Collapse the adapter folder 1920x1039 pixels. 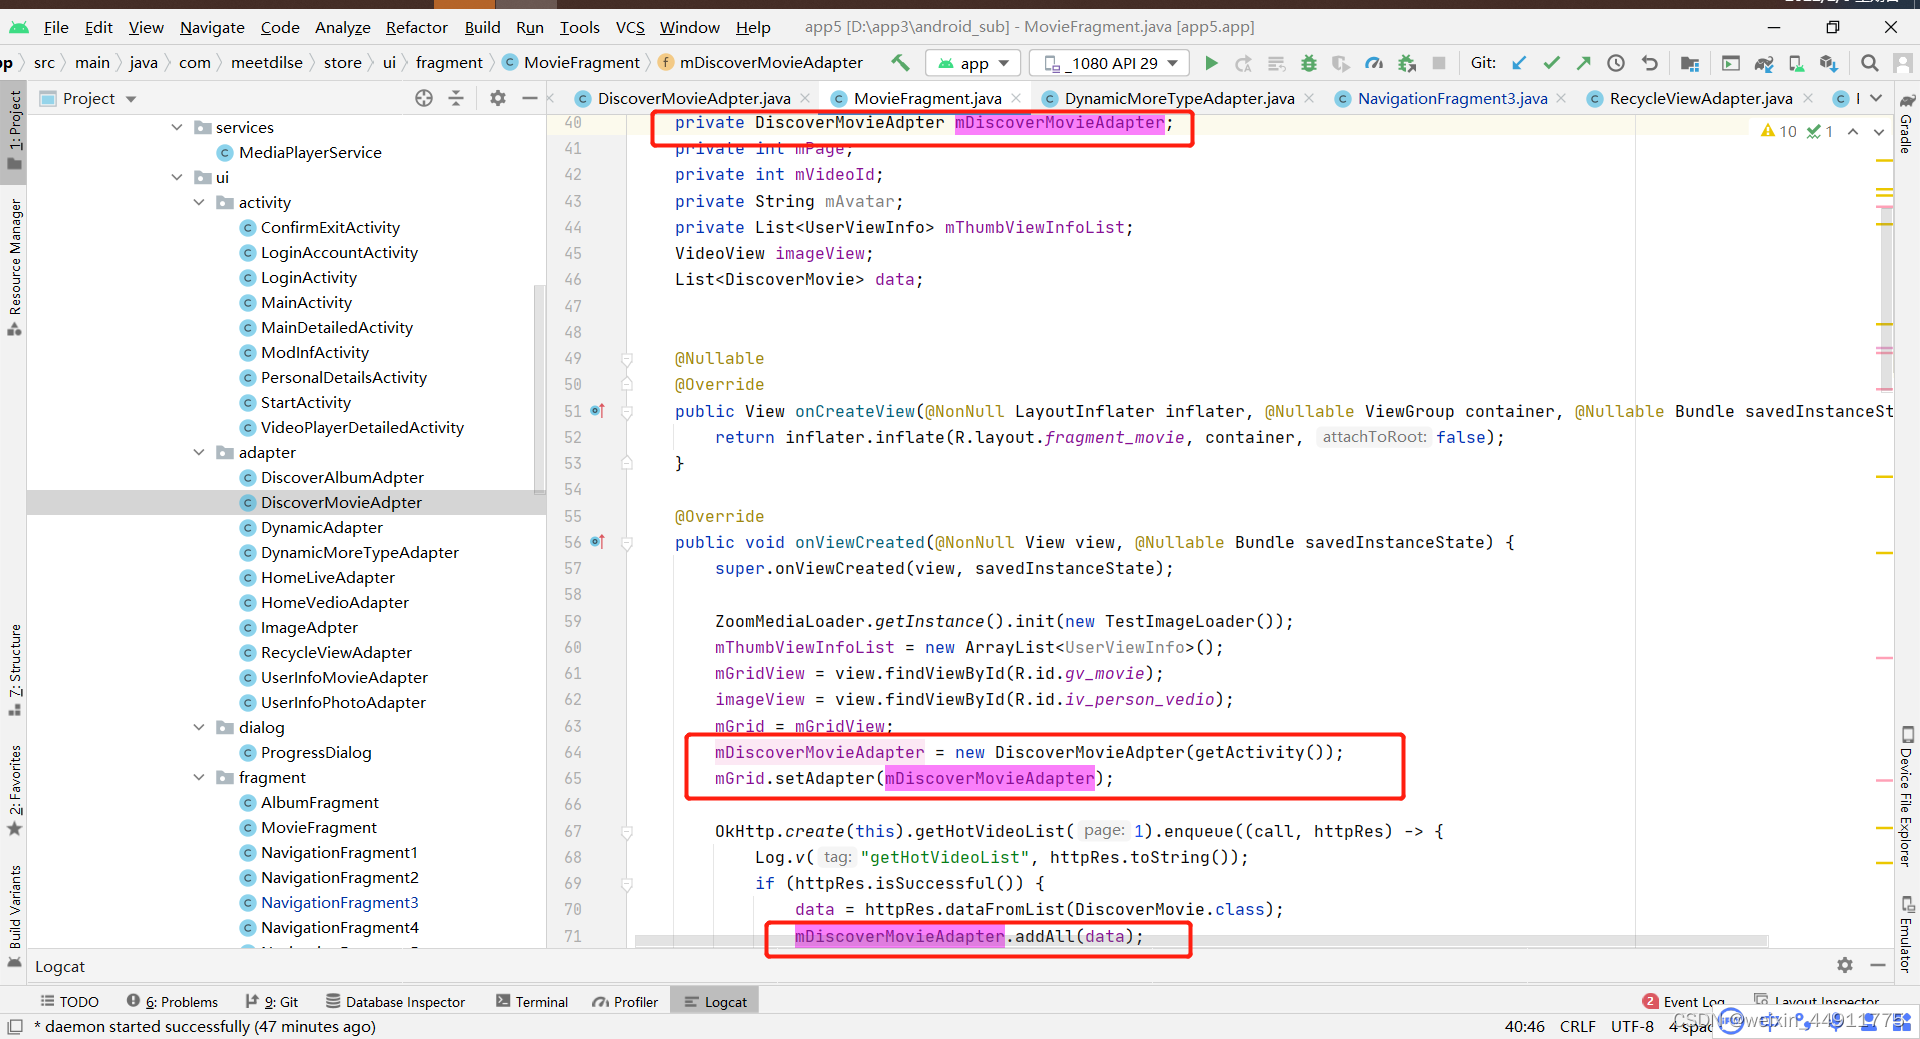point(199,452)
